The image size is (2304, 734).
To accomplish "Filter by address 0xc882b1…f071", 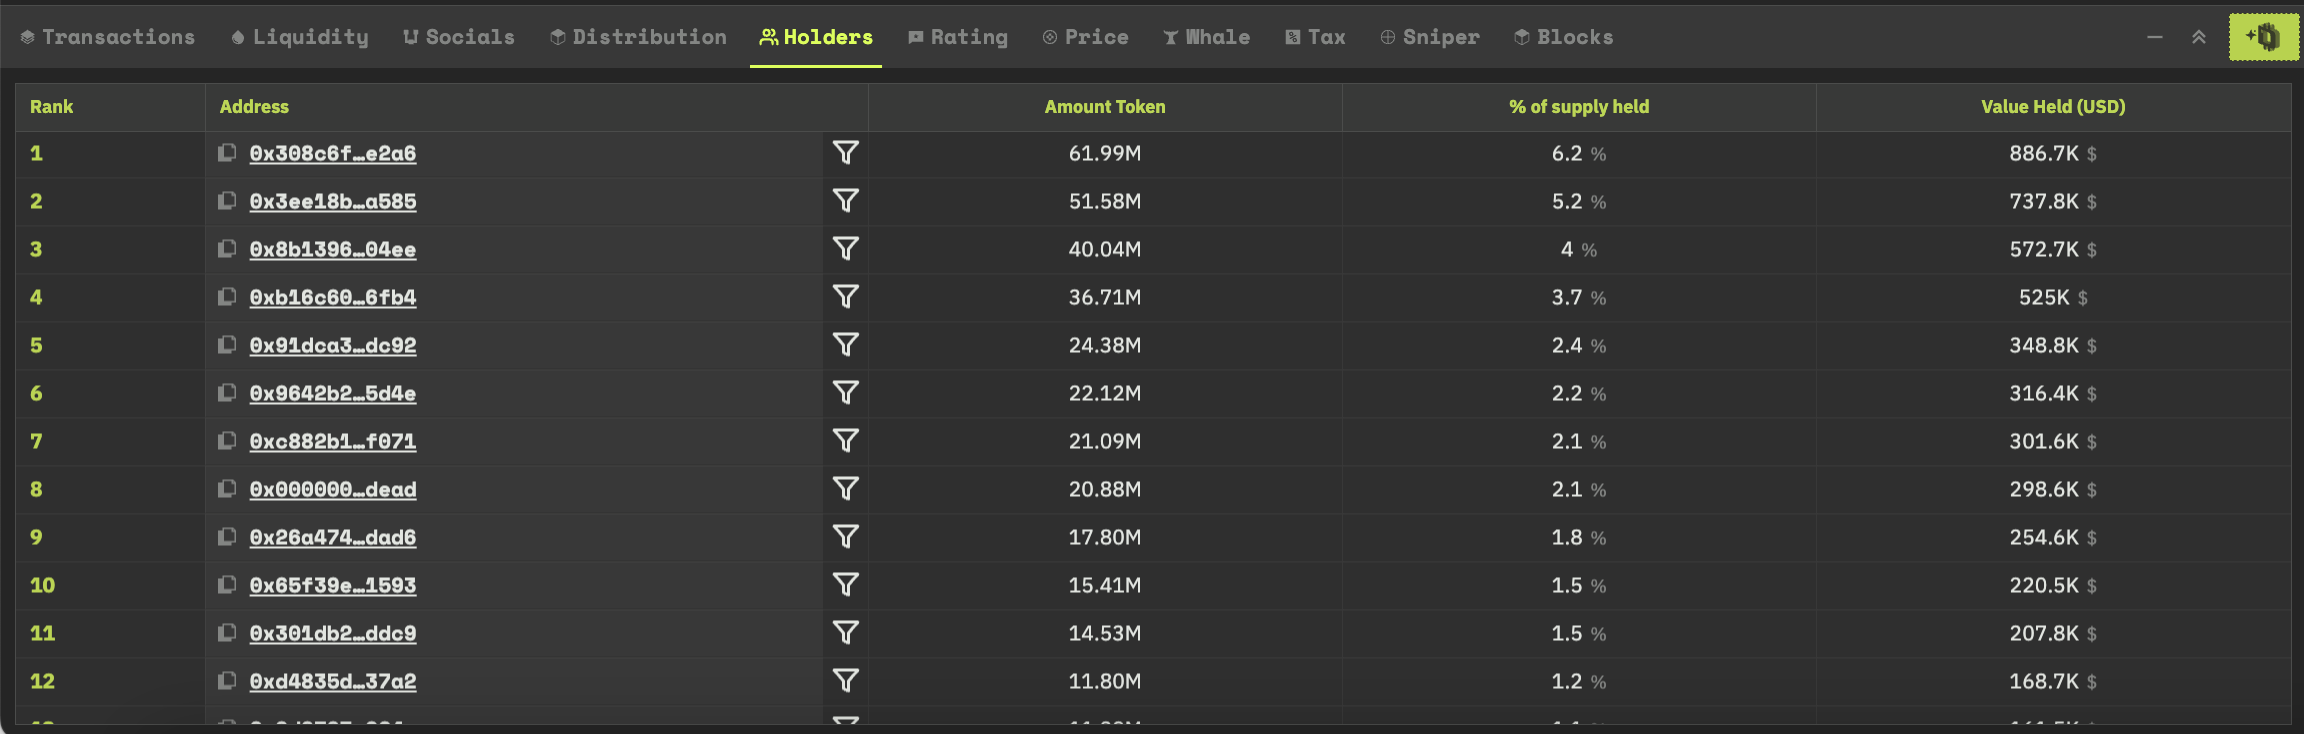I will [x=846, y=441].
